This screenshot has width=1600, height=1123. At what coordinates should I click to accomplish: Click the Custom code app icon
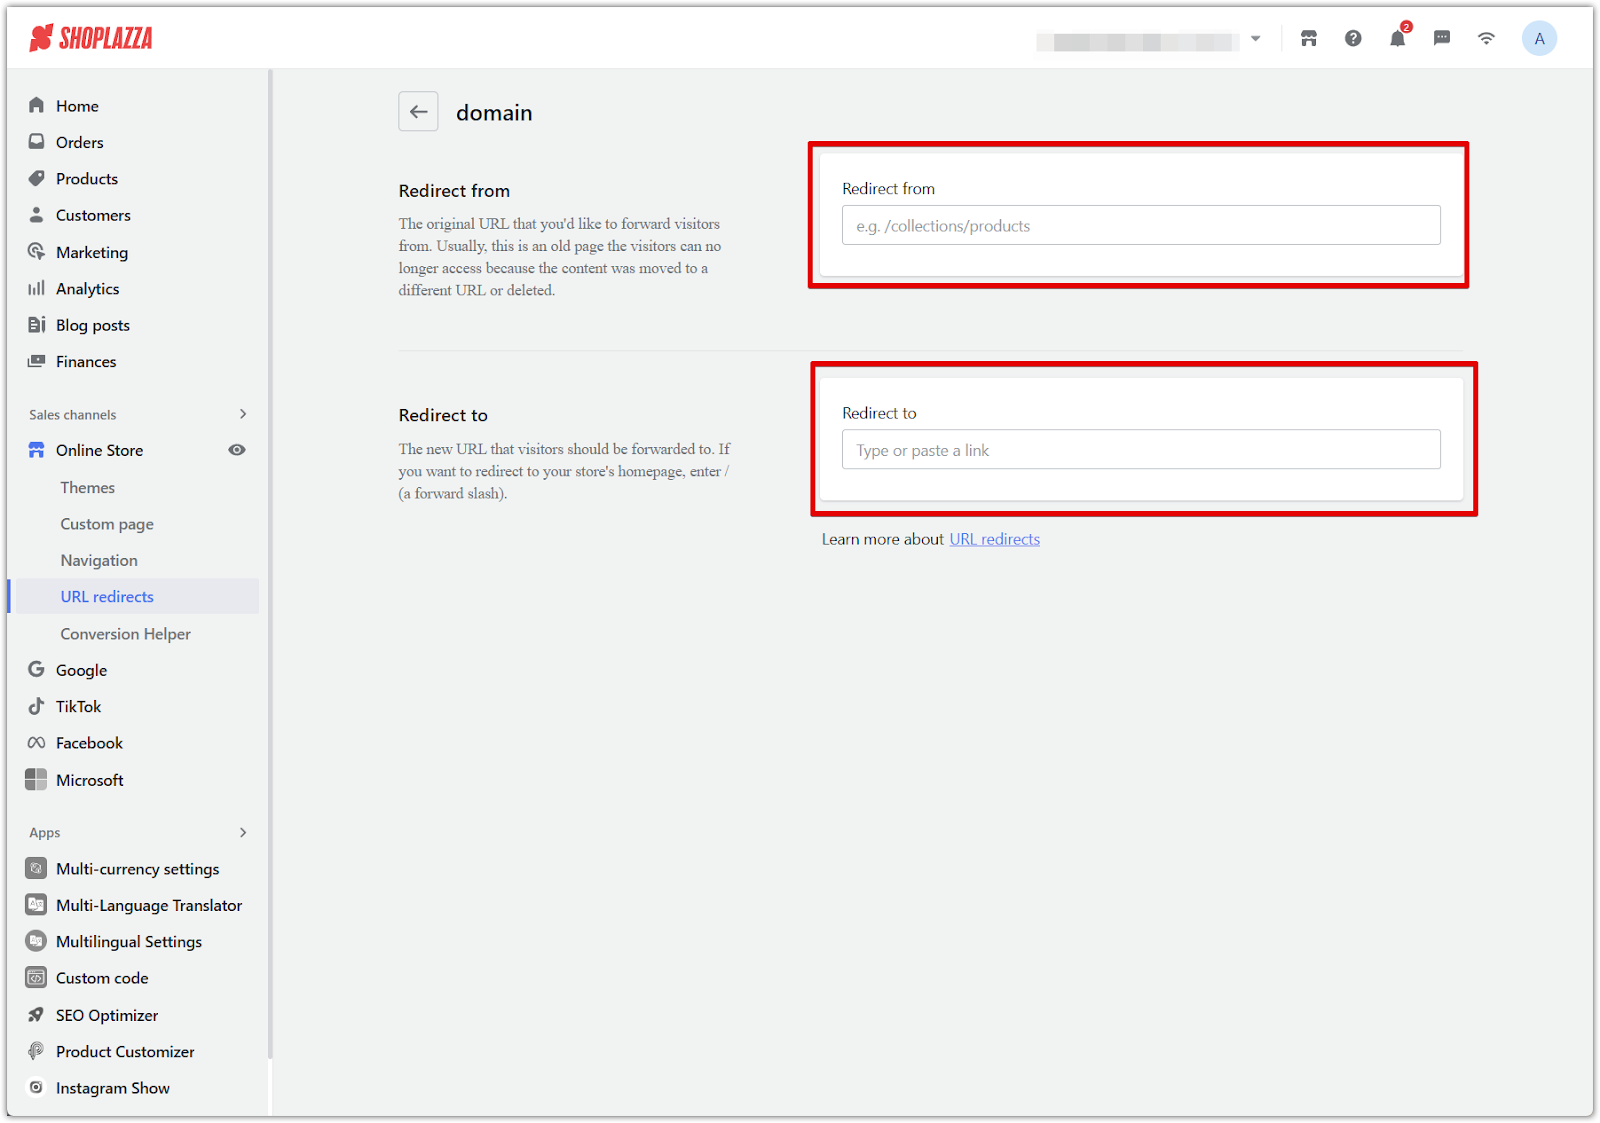point(36,977)
